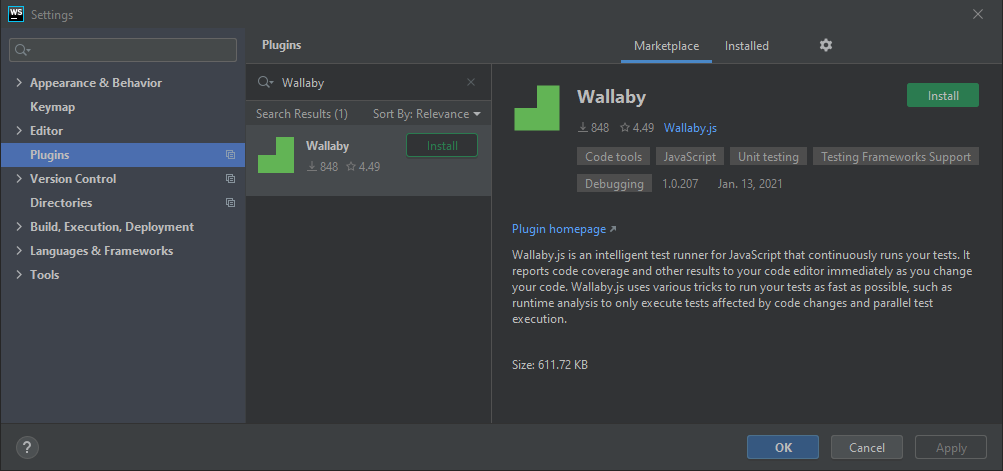Screen dimensions: 1003x471
Task: Click the Unit testing tag
Action: tap(768, 157)
